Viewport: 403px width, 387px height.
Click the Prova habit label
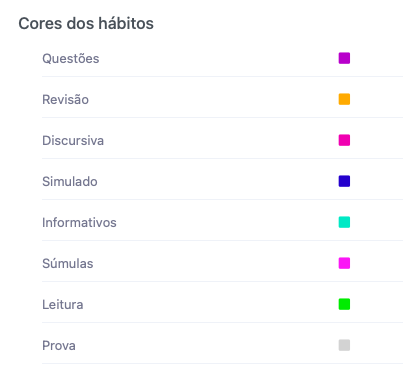[x=59, y=346]
